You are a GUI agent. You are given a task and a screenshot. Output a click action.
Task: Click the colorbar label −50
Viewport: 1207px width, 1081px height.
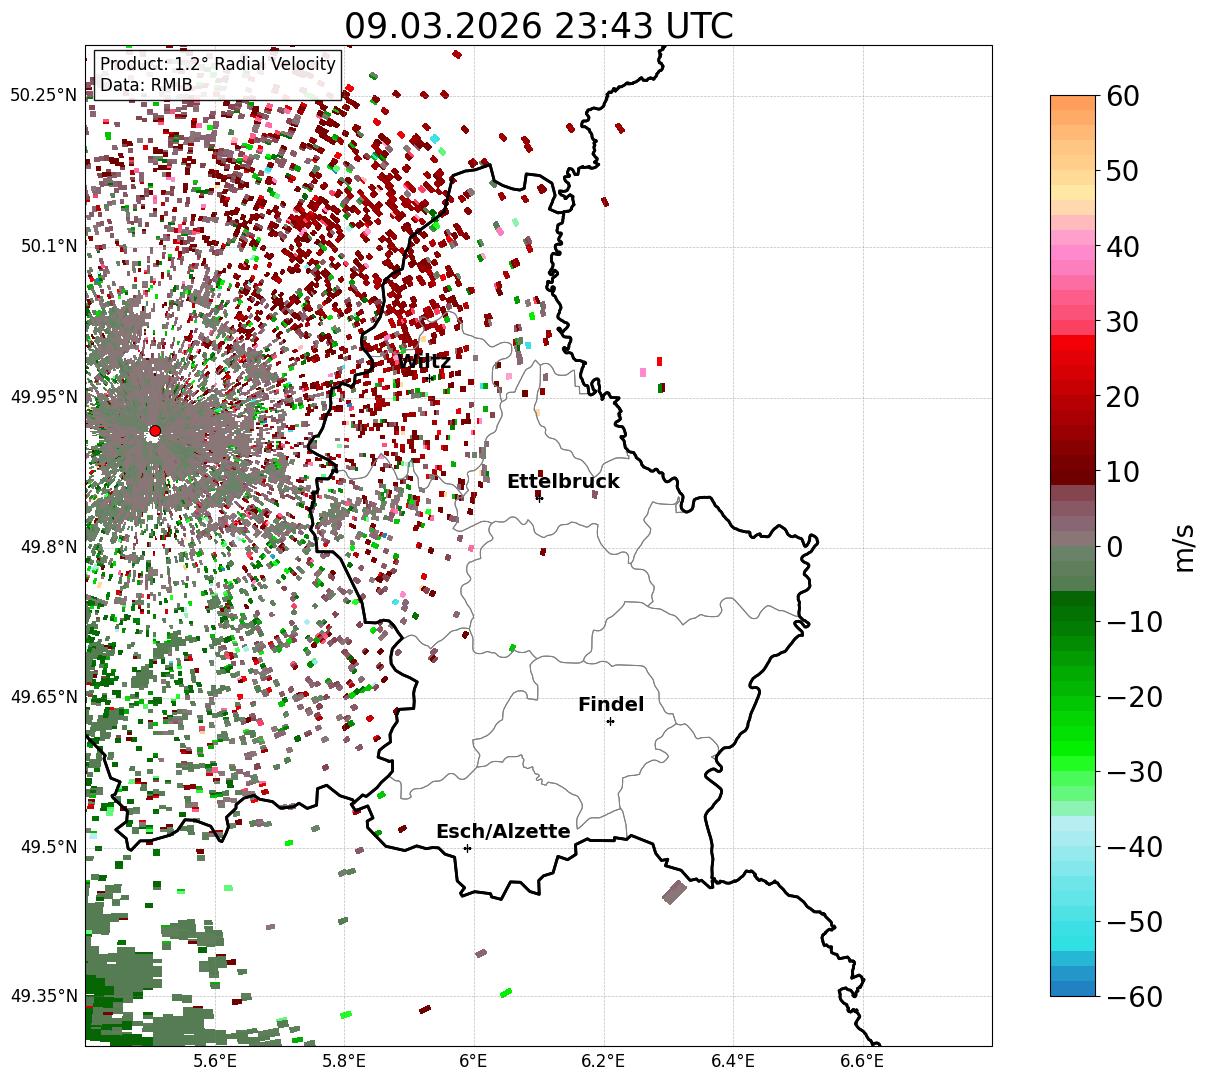(1134, 922)
